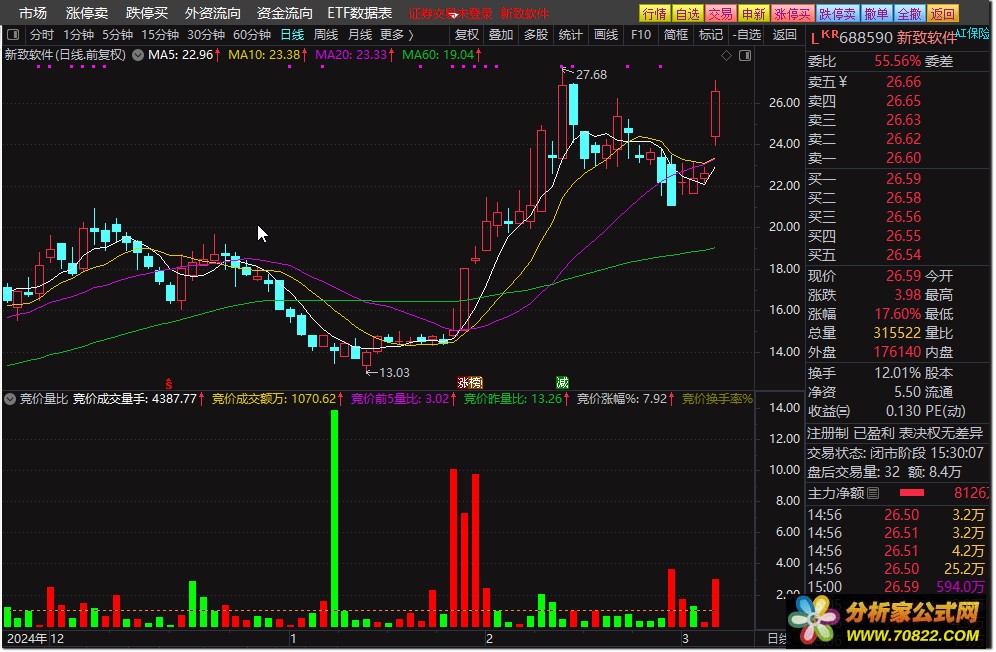Click the KR badge beside stock code
Screen dimensions: 996x652
coord(830,34)
